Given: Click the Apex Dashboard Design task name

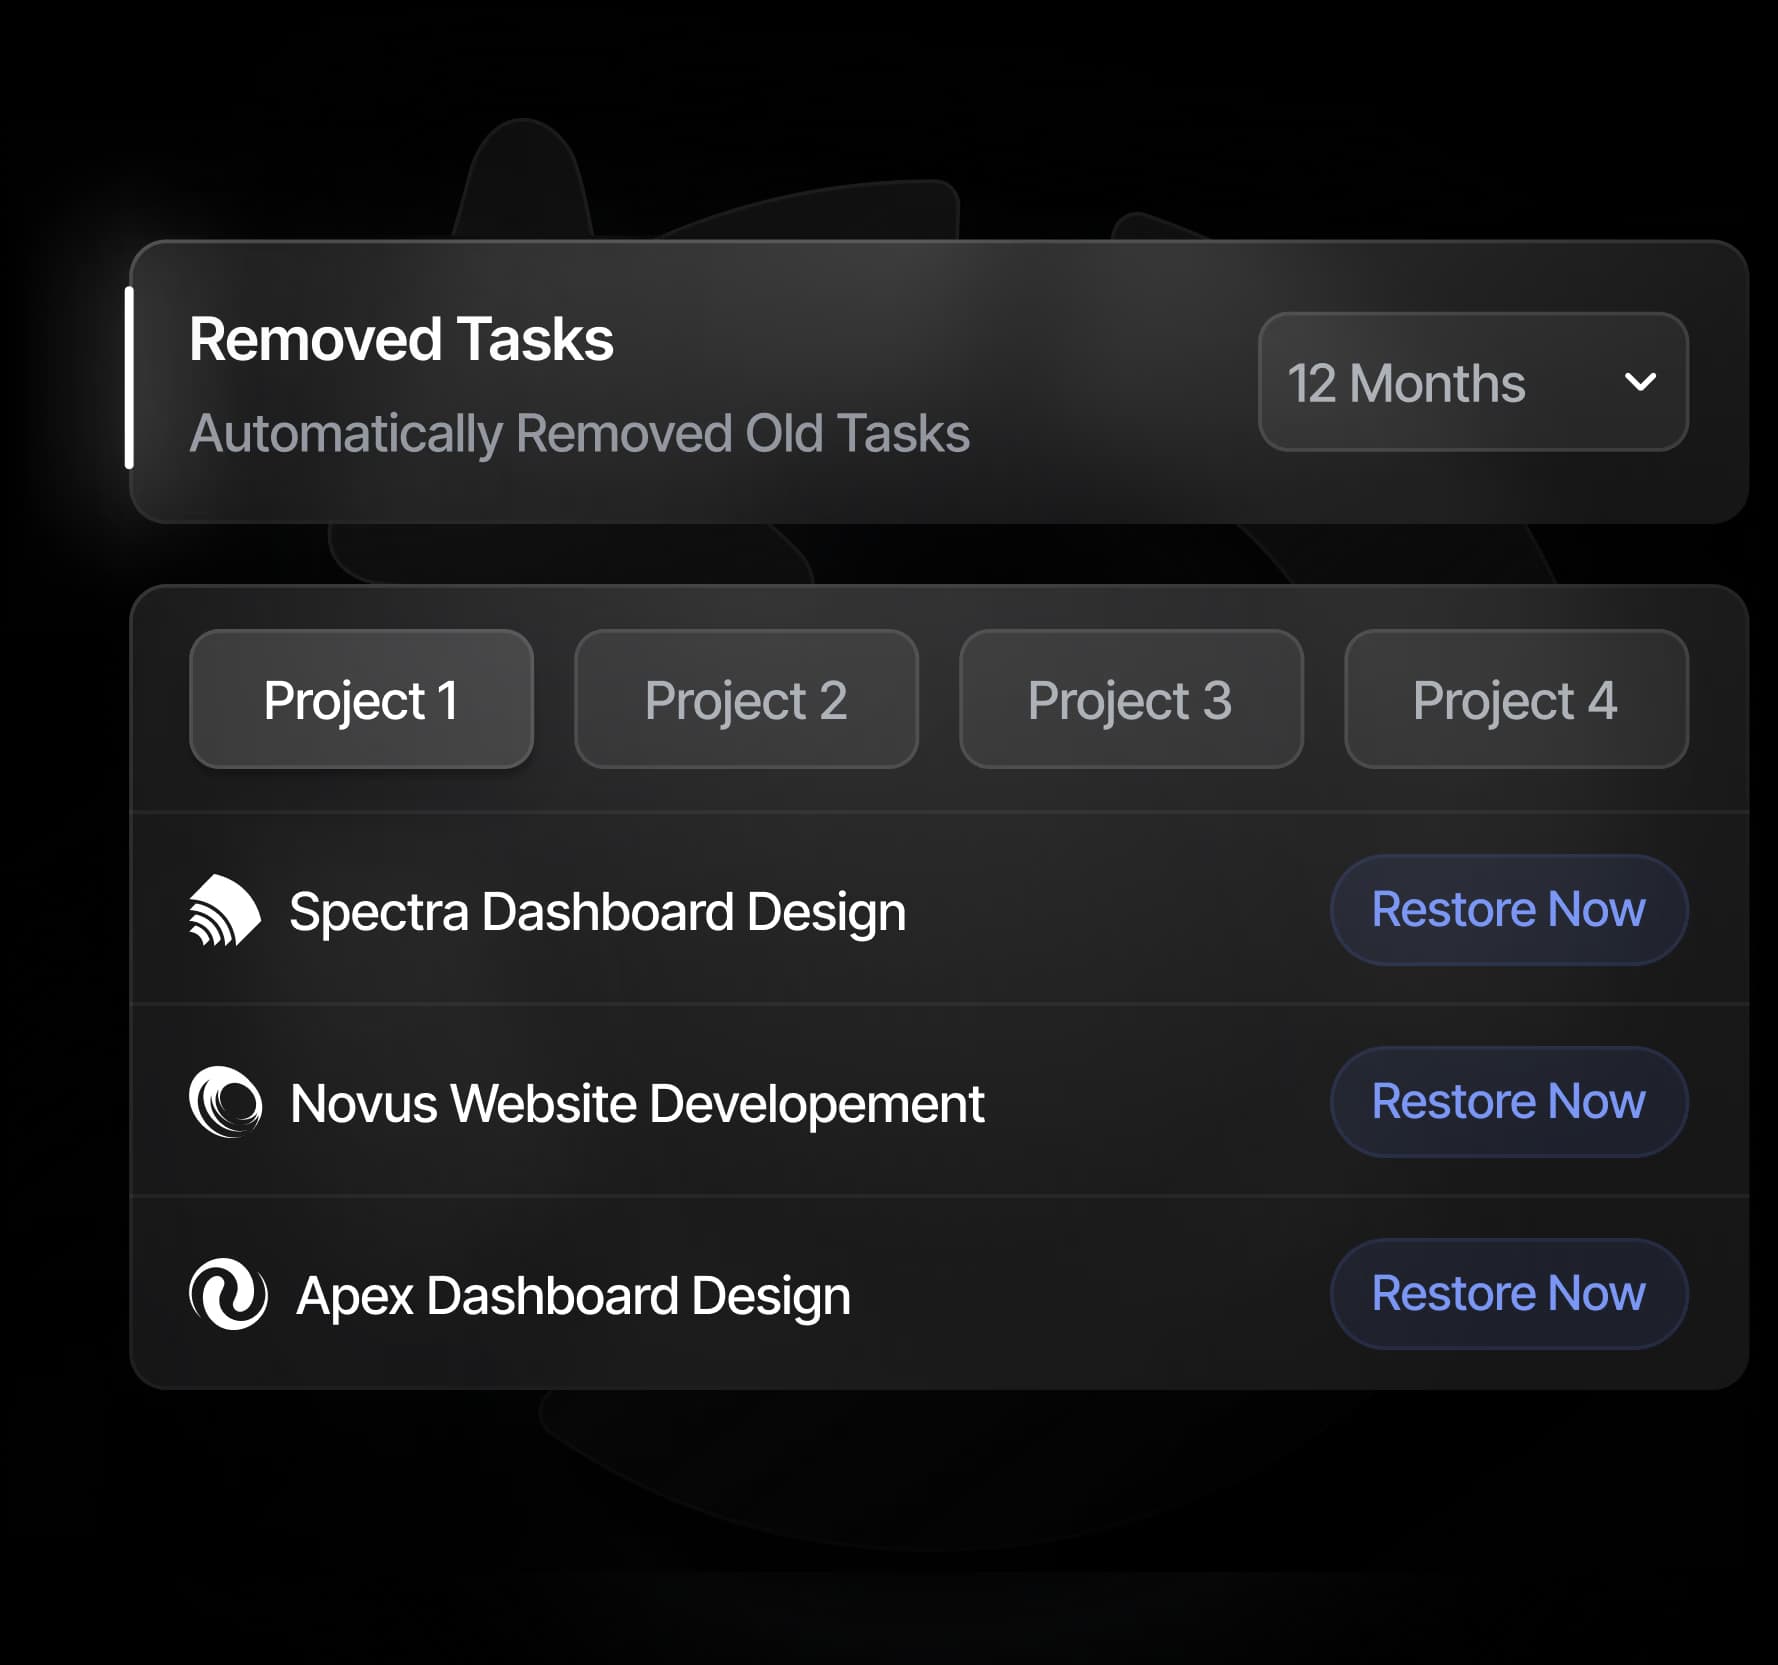Looking at the screenshot, I should coord(573,1296).
